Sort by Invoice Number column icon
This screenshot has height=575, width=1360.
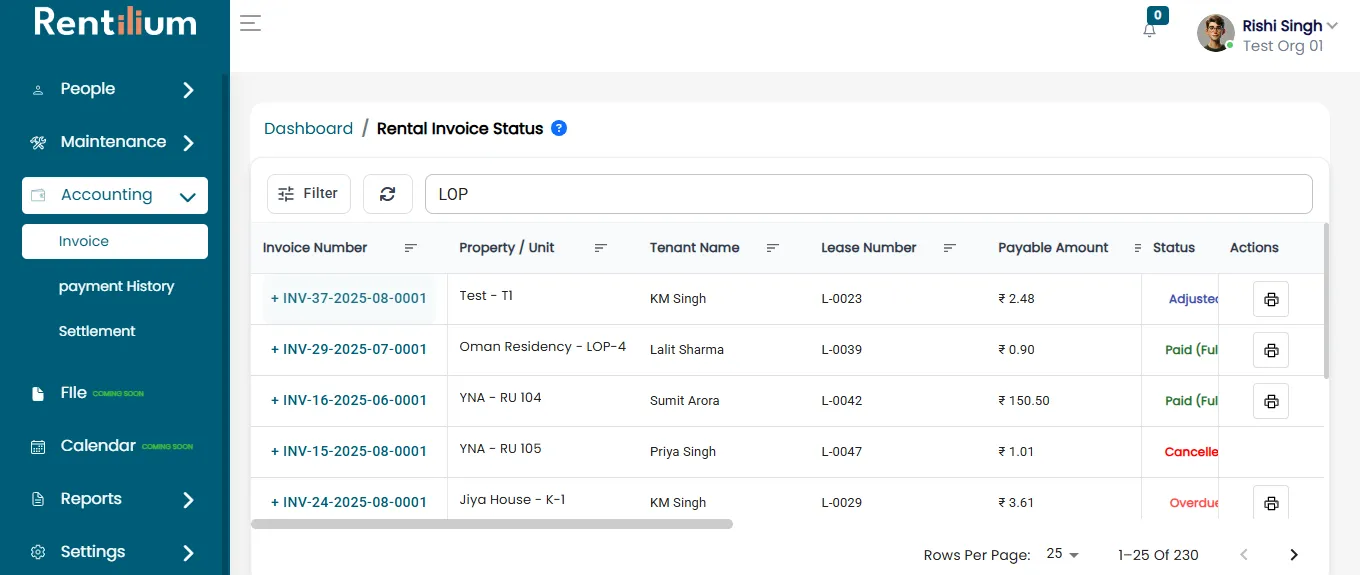[411, 248]
